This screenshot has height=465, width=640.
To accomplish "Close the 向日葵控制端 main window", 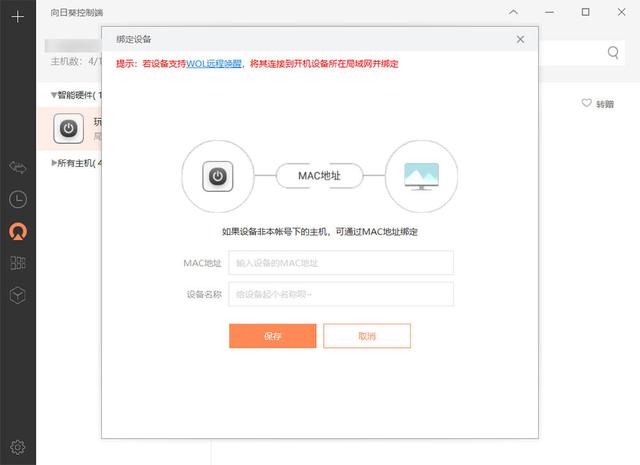I will tap(621, 12).
